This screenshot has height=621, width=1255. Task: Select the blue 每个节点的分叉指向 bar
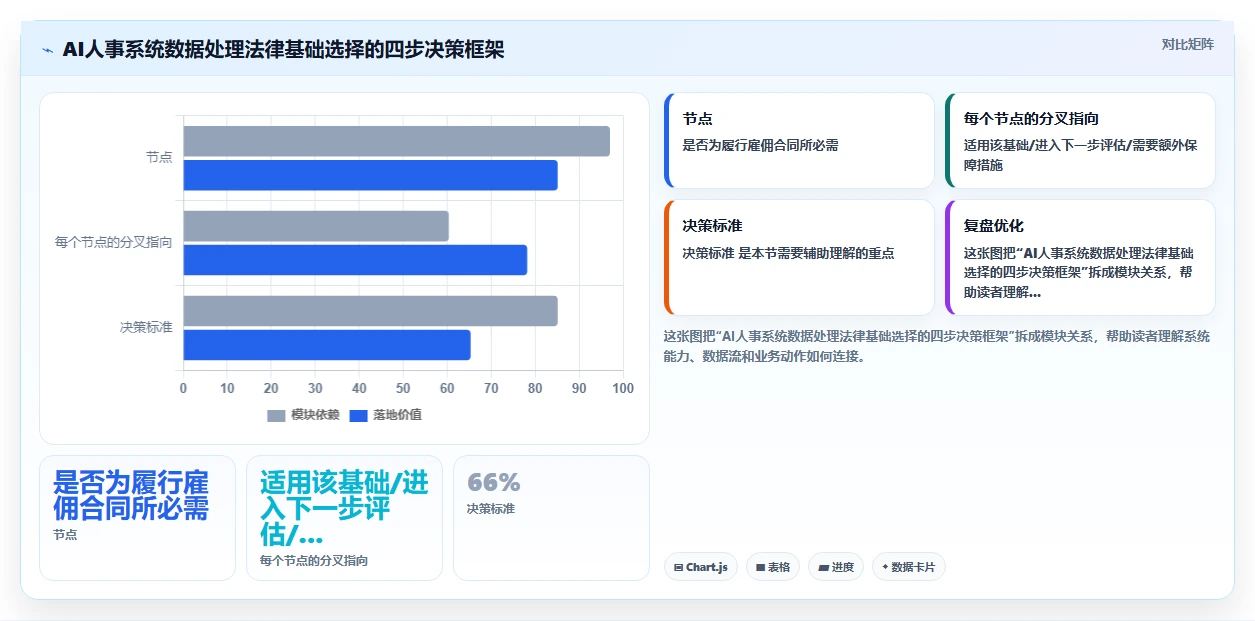tap(355, 260)
